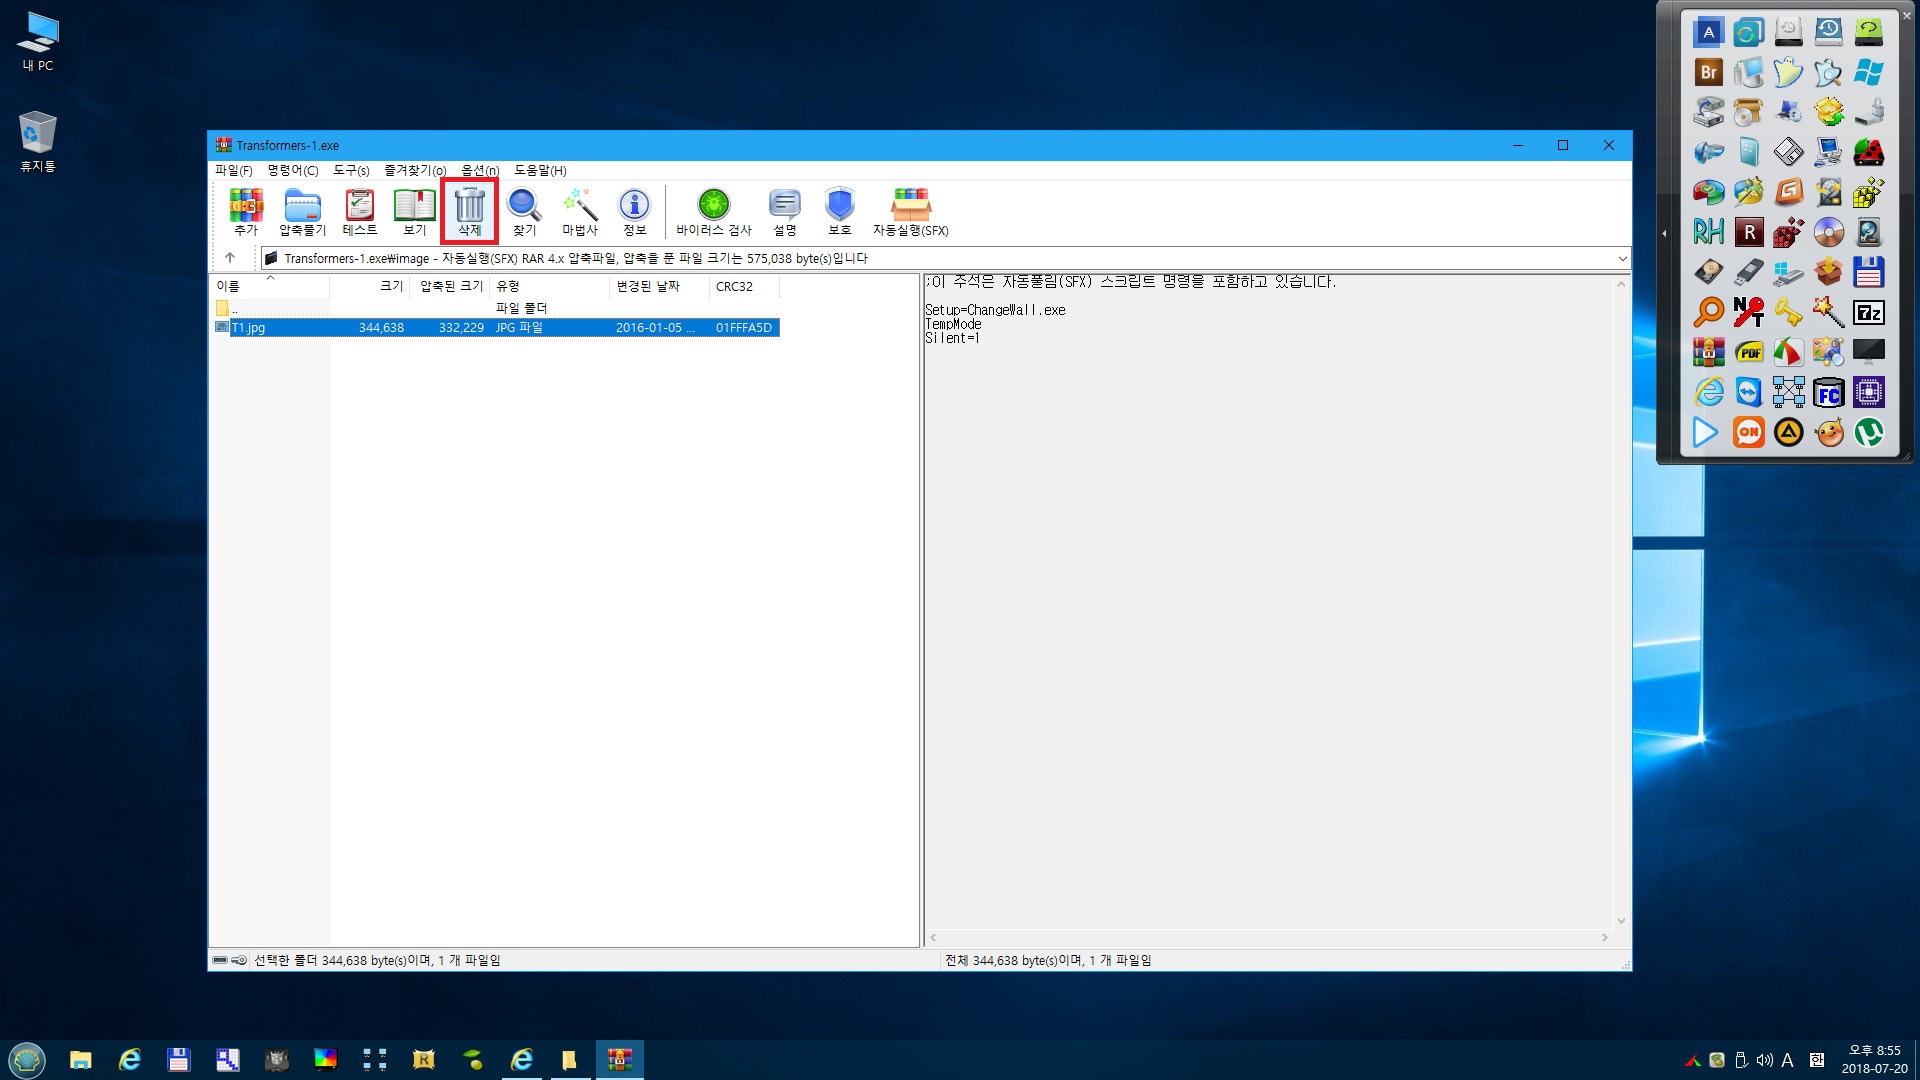Click the Protect (보호) shield icon
The image size is (1920, 1080).
coord(839,212)
